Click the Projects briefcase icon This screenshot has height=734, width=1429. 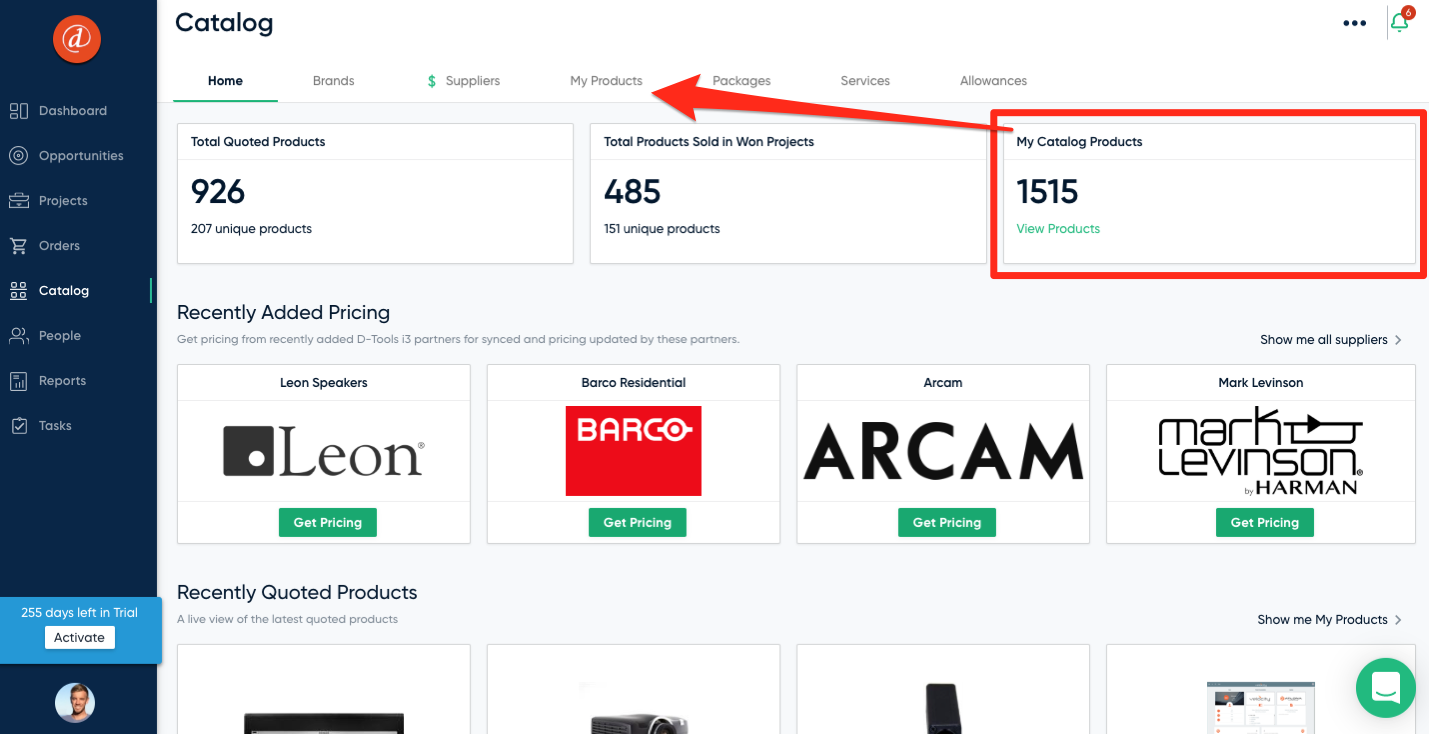(18, 201)
